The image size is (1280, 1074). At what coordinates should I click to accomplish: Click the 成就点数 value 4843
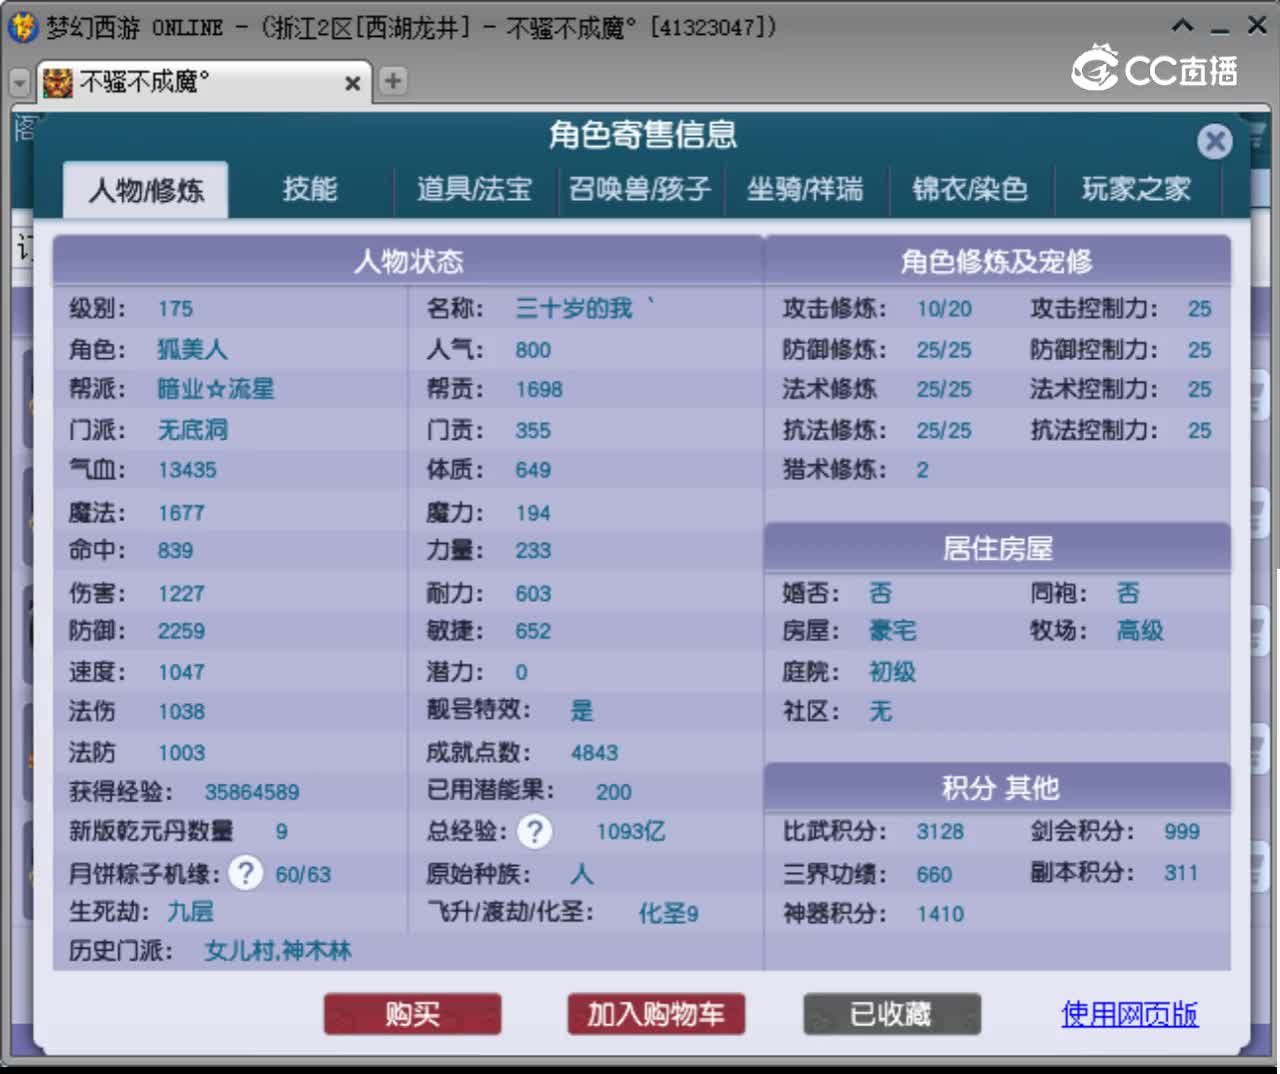click(594, 753)
